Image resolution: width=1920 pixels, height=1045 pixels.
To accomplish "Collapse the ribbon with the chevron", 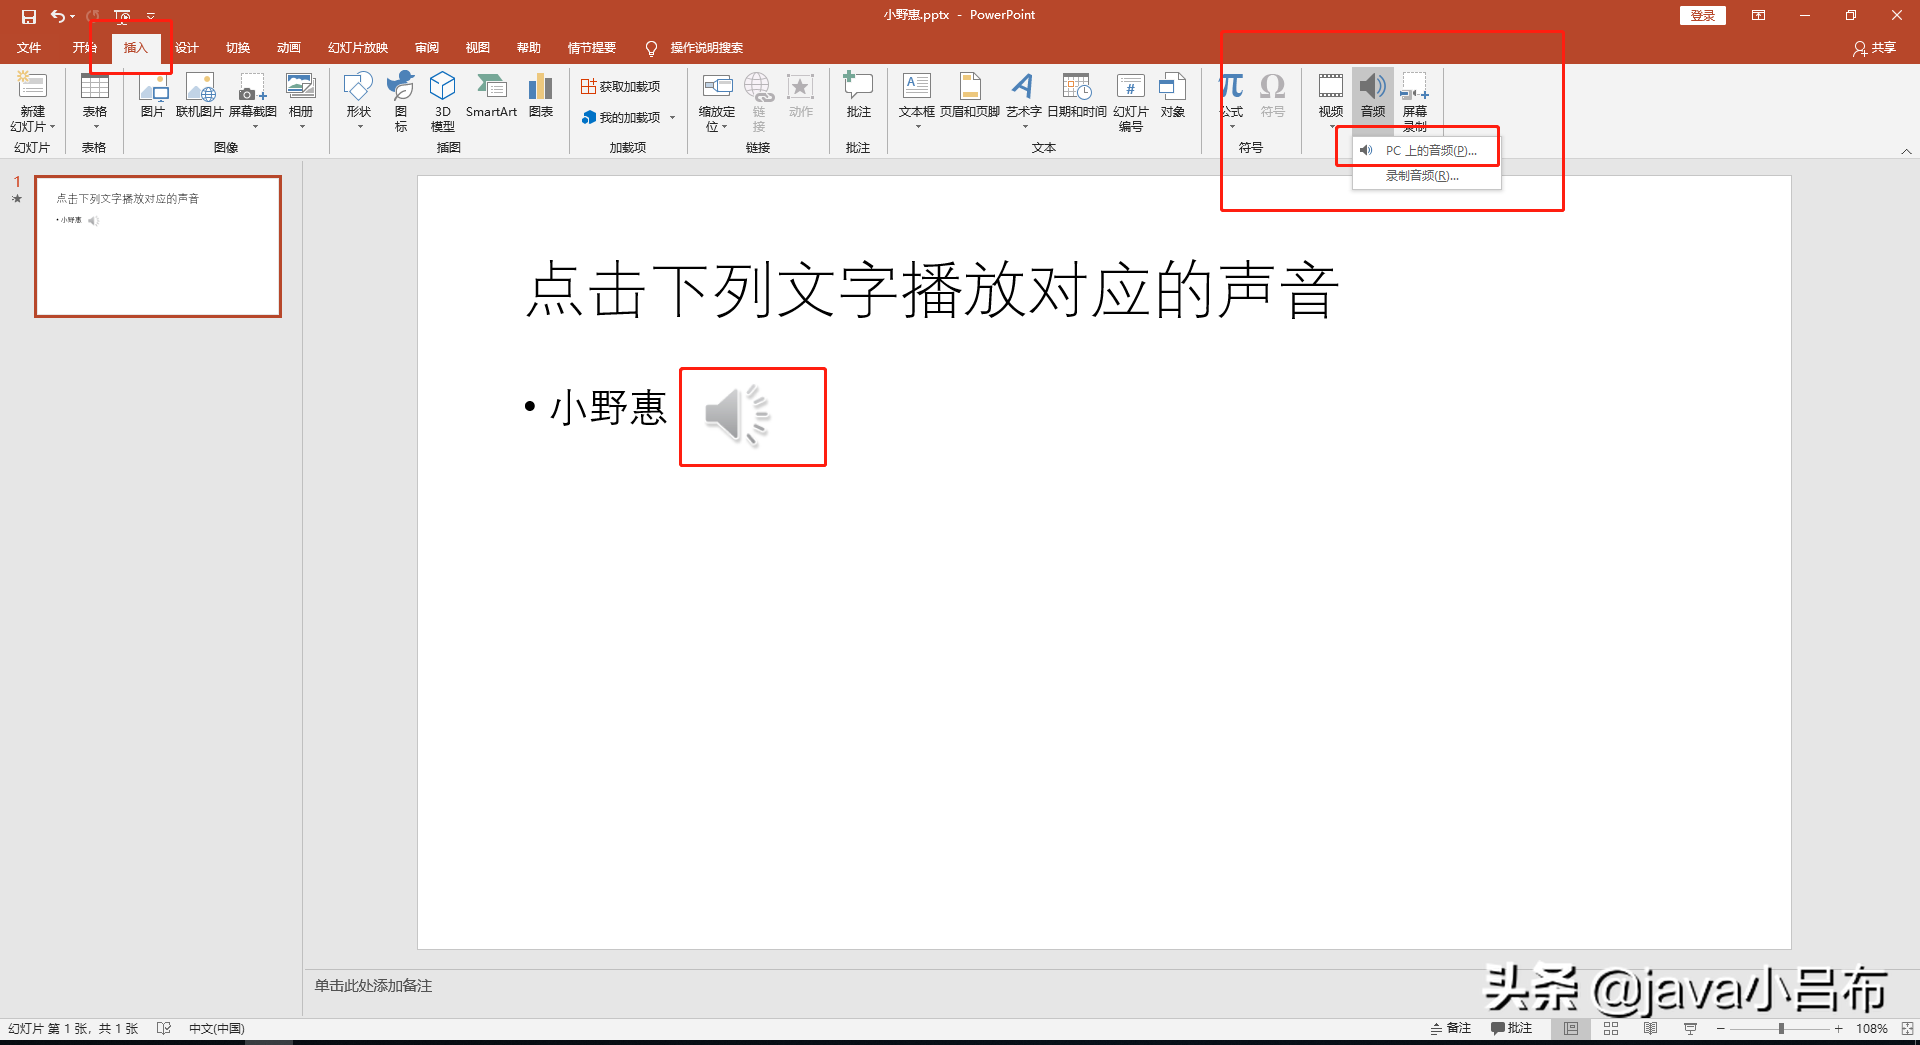I will coord(1907,152).
